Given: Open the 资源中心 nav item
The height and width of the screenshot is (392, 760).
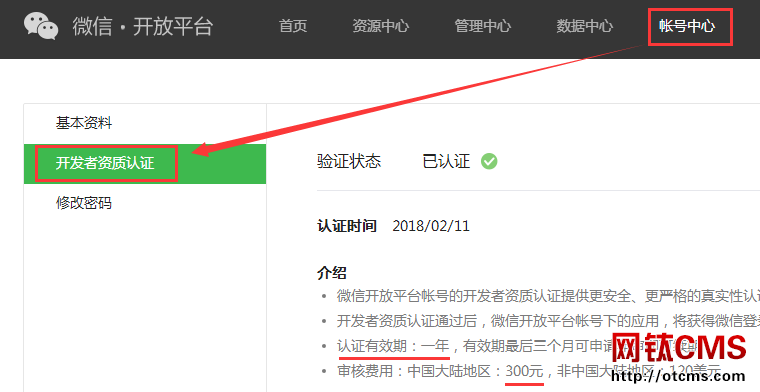Looking at the screenshot, I should click(x=380, y=26).
